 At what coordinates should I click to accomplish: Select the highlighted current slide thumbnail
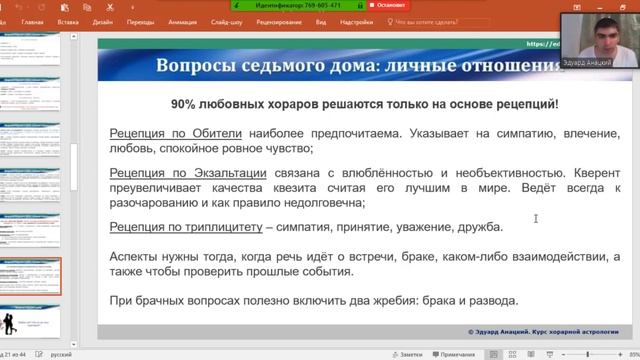pyautogui.click(x=30, y=276)
